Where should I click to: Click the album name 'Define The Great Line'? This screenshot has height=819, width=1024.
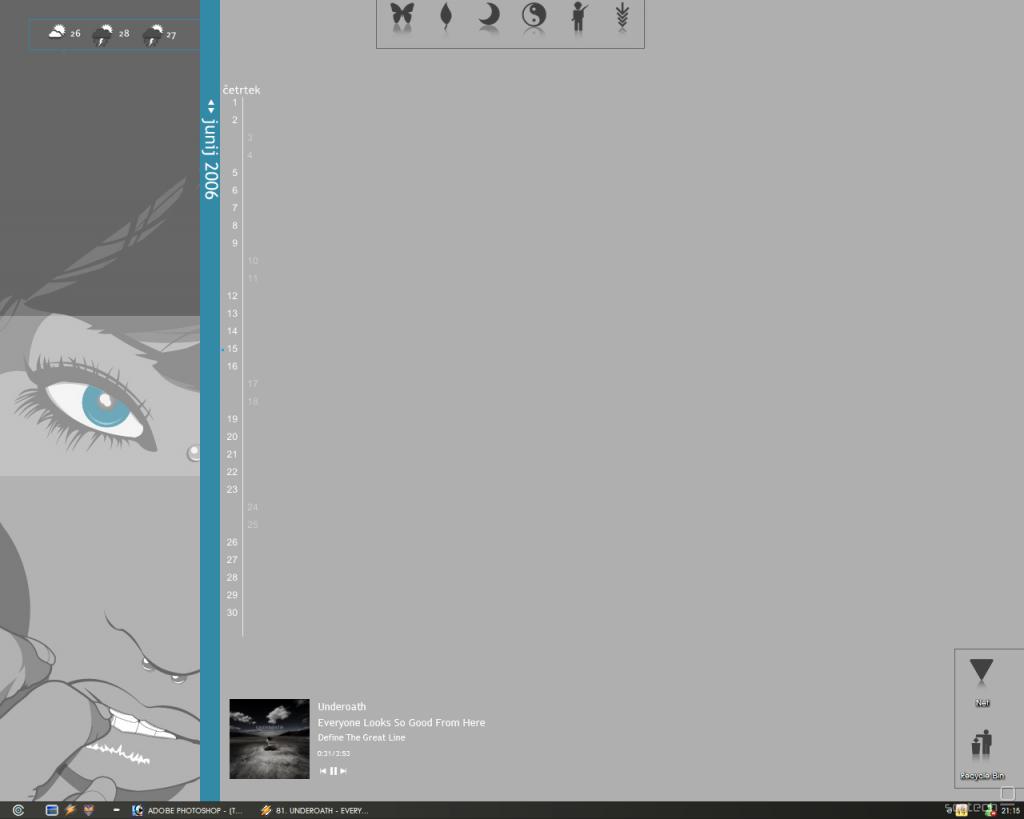(361, 737)
